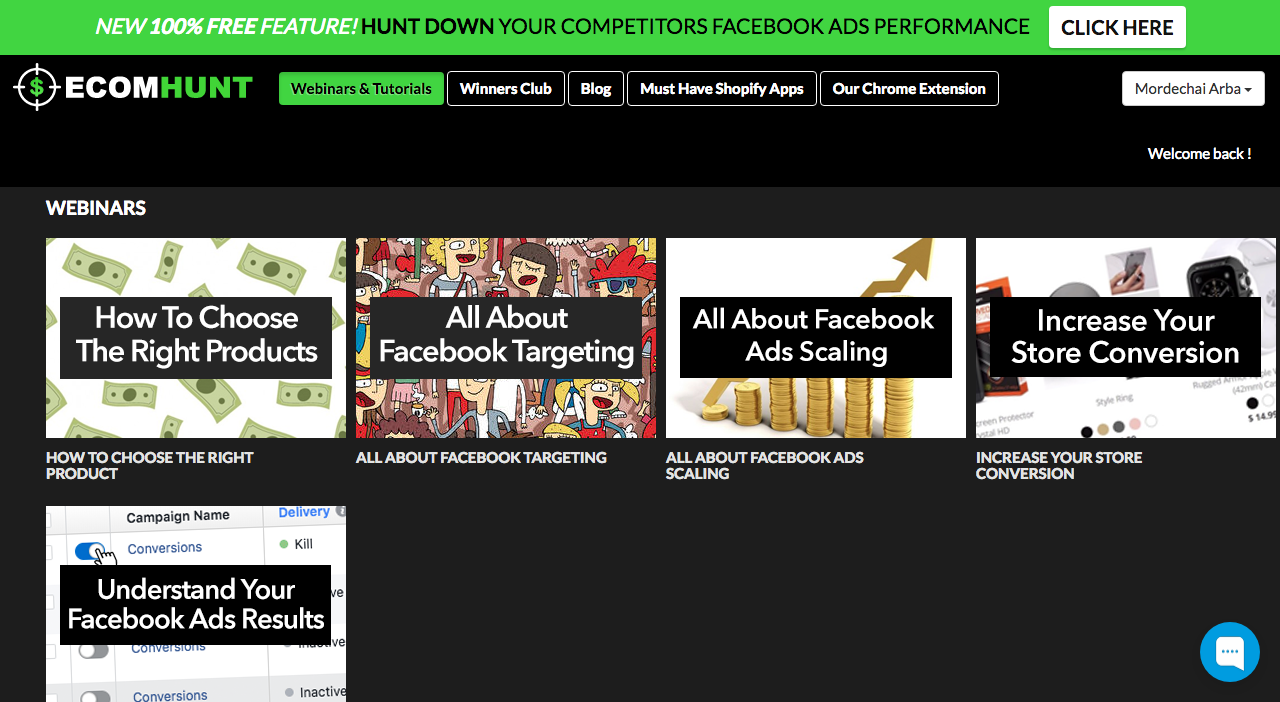Open the Blog page

point(596,88)
